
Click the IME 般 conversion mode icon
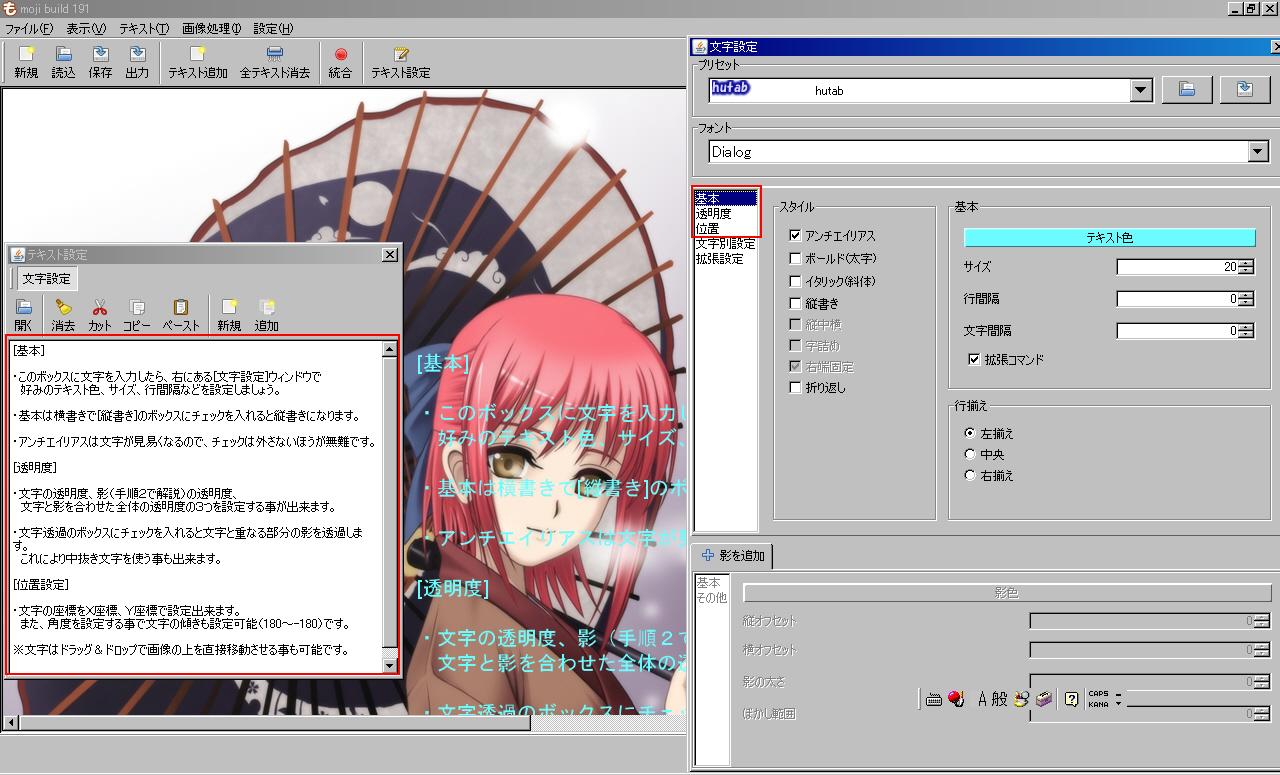[x=1000, y=699]
